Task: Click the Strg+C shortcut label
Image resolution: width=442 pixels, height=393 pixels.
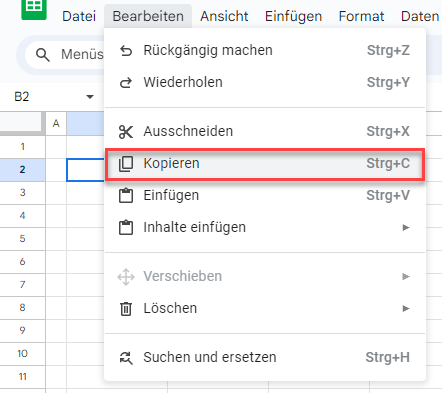Action: pyautogui.click(x=388, y=163)
